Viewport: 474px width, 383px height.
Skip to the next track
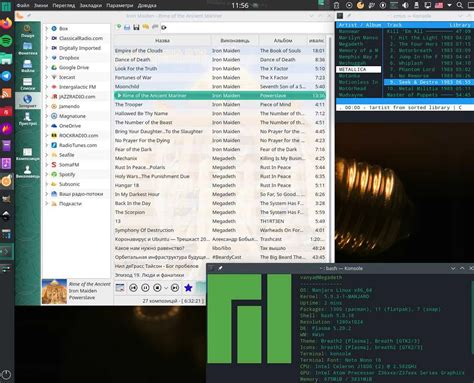tap(175, 288)
